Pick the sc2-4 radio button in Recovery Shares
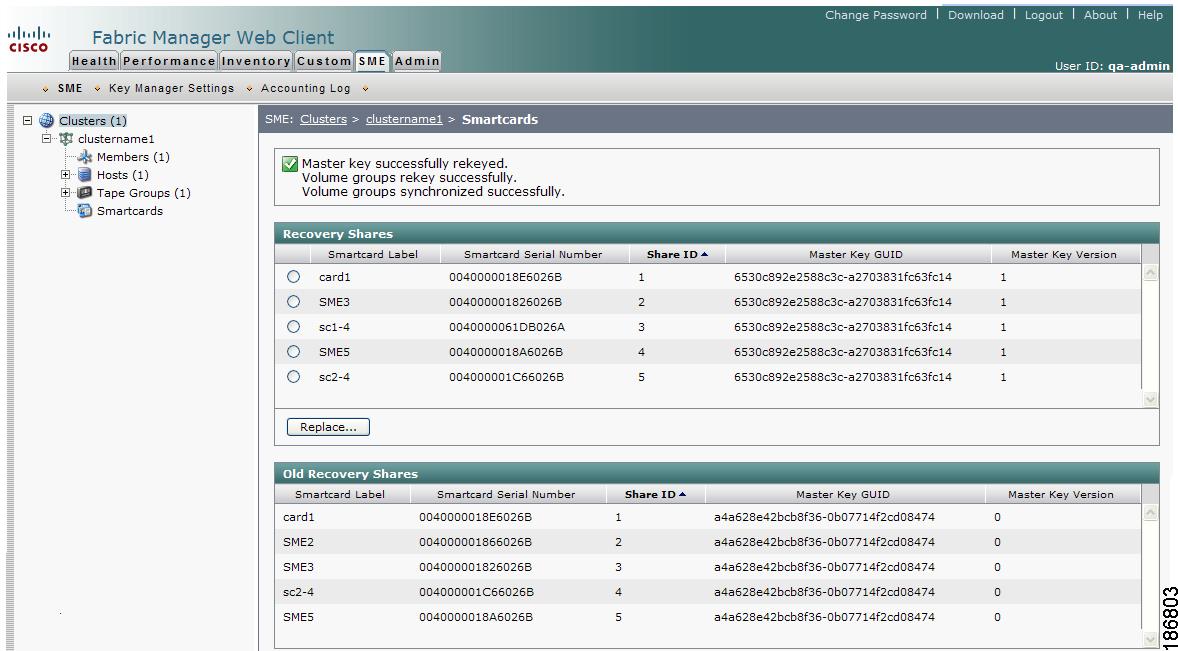Image resolution: width=1178 pixels, height=651 pixels. [293, 376]
